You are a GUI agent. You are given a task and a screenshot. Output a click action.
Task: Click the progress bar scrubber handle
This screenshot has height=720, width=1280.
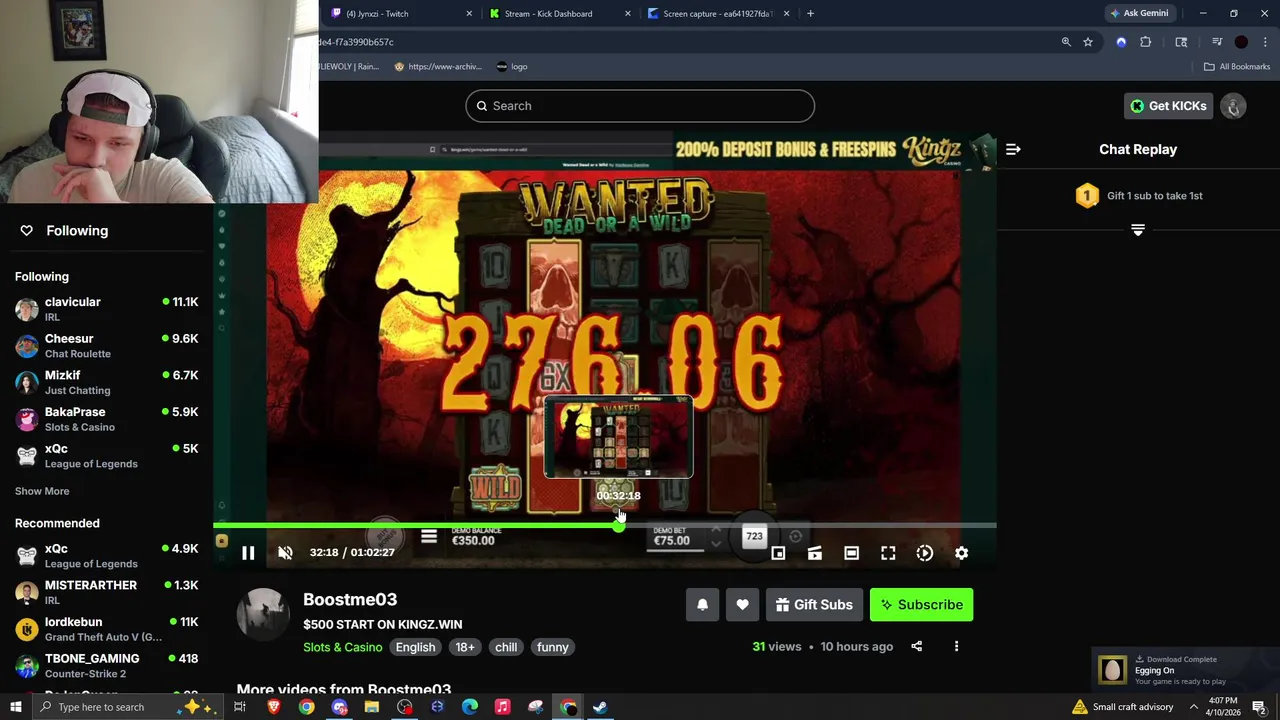(618, 525)
